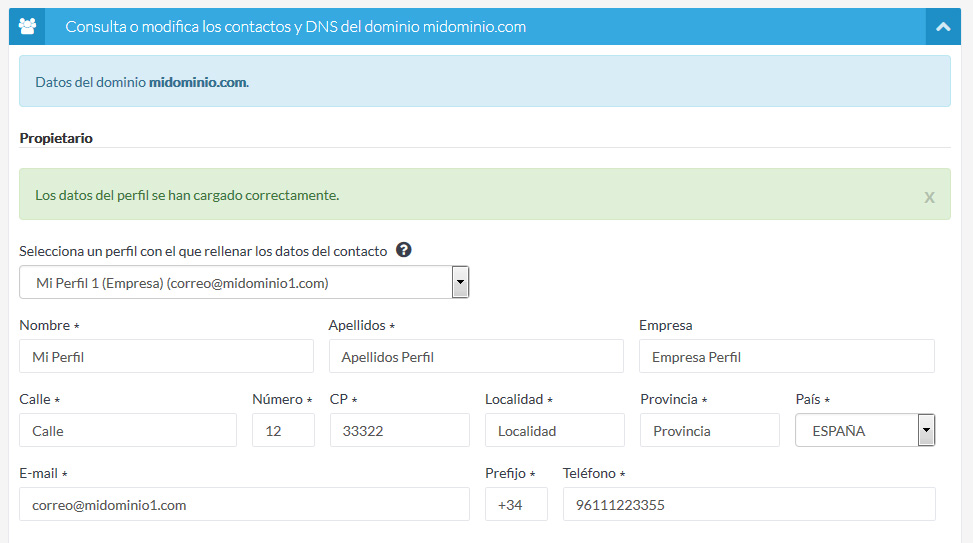Select the Número input box
Image resolution: width=973 pixels, height=543 pixels.
coord(283,431)
